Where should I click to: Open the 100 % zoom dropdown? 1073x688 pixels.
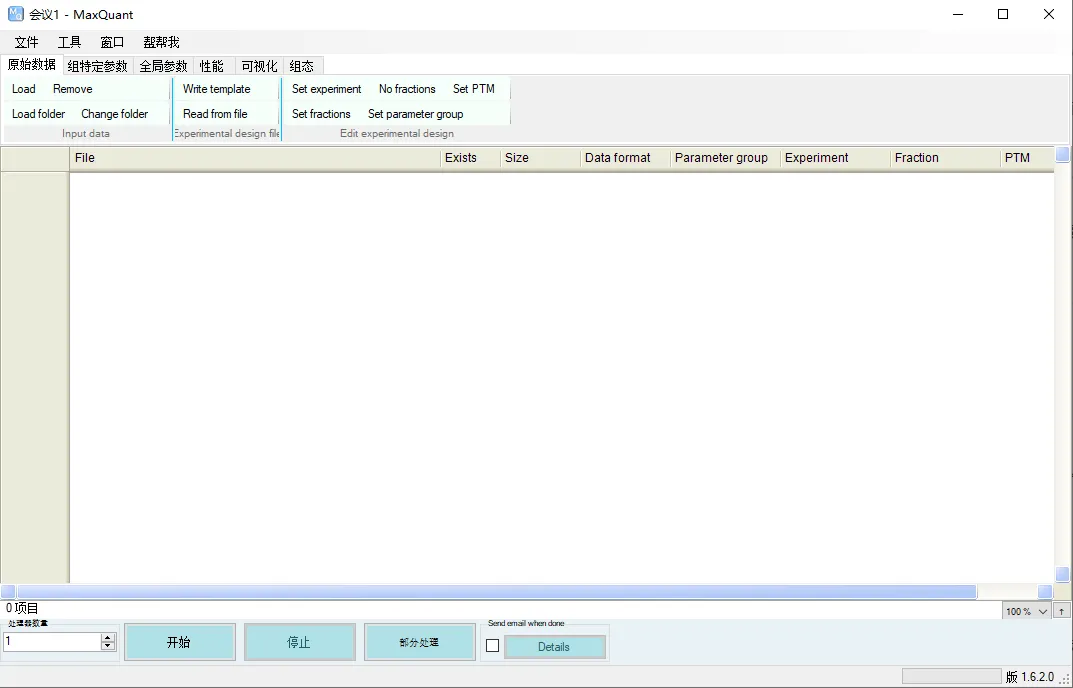[1026, 611]
